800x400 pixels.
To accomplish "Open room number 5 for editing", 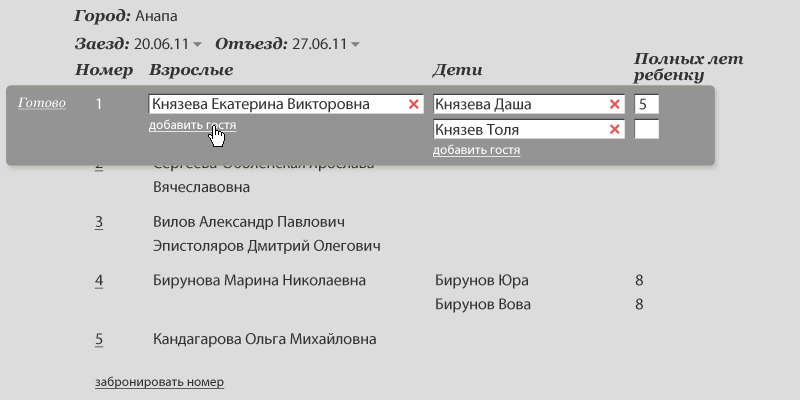I will [x=99, y=339].
